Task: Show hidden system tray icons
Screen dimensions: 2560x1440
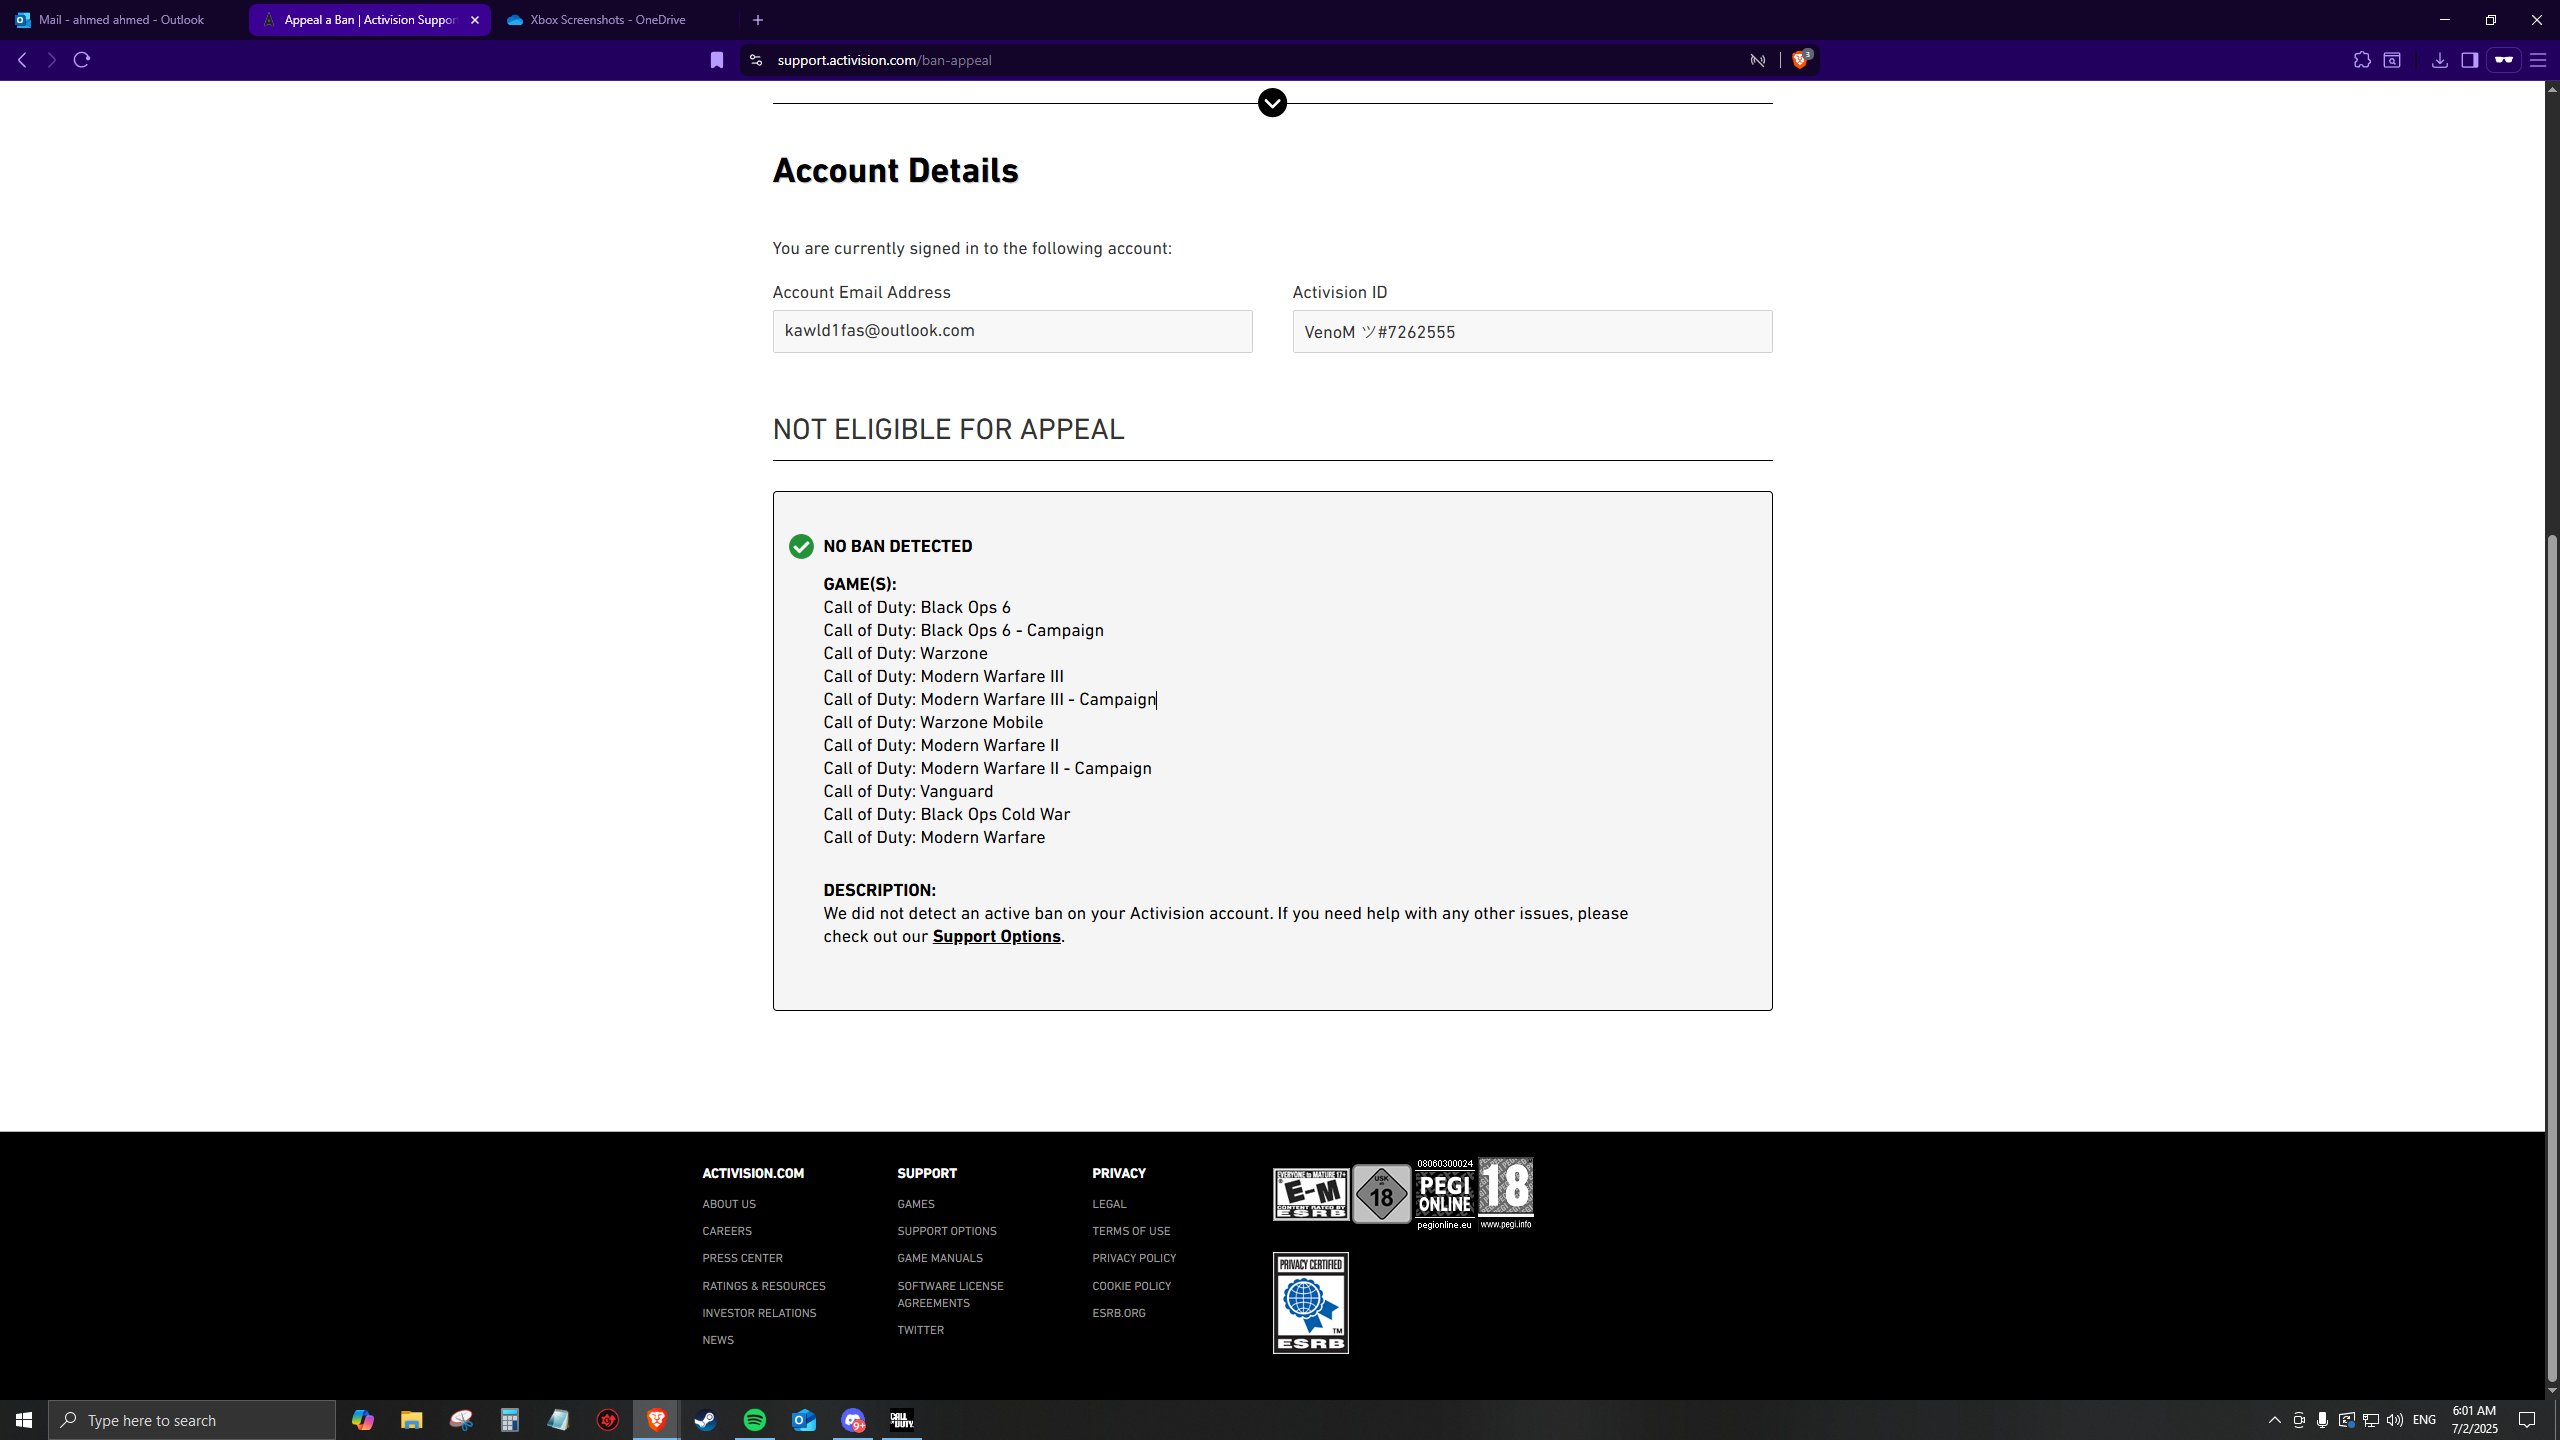Action: [2274, 1420]
